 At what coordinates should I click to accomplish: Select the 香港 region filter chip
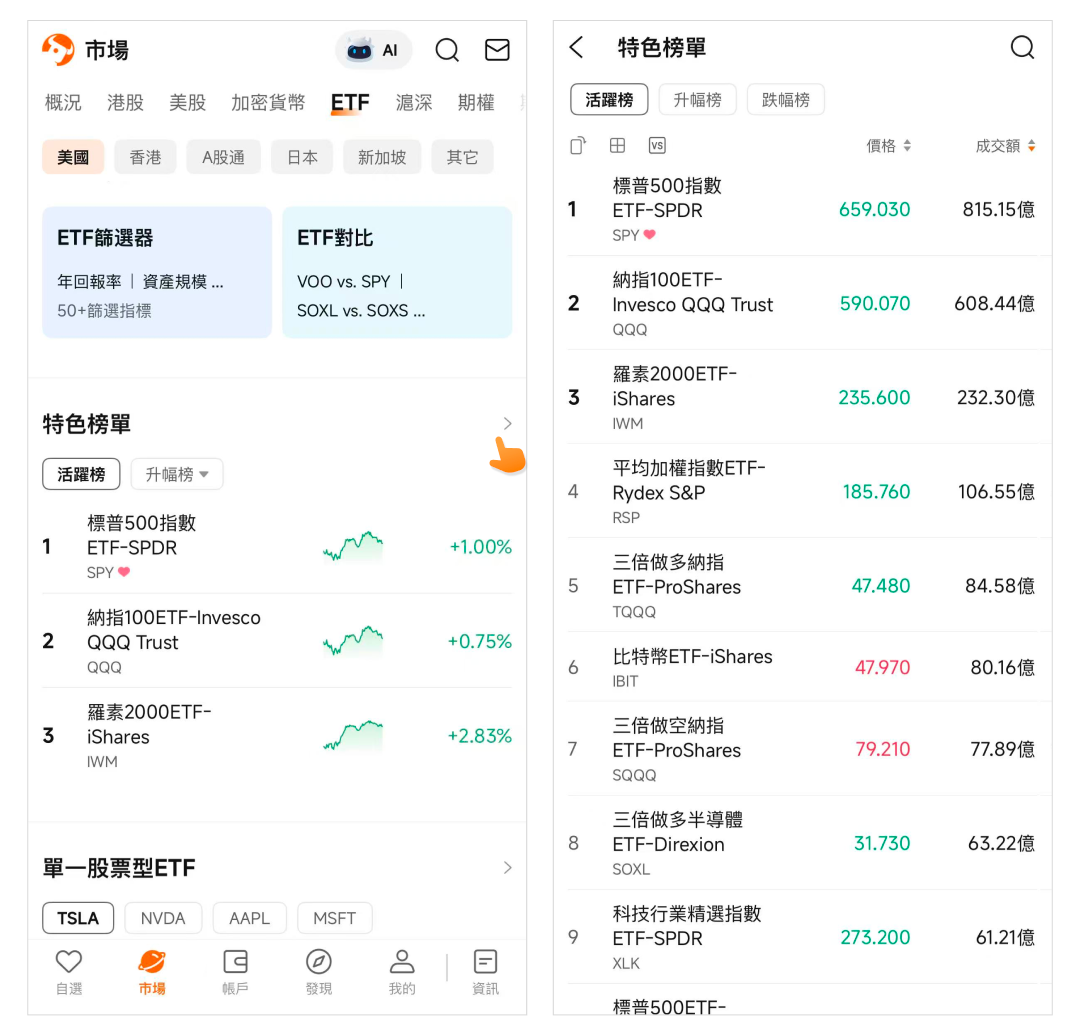[145, 157]
